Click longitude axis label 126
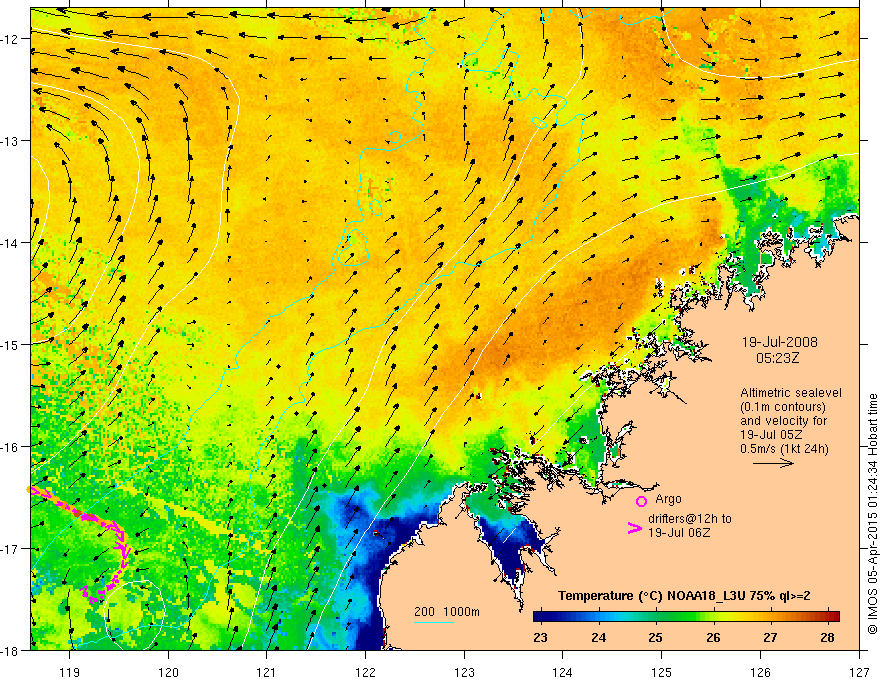 pyautogui.click(x=760, y=672)
